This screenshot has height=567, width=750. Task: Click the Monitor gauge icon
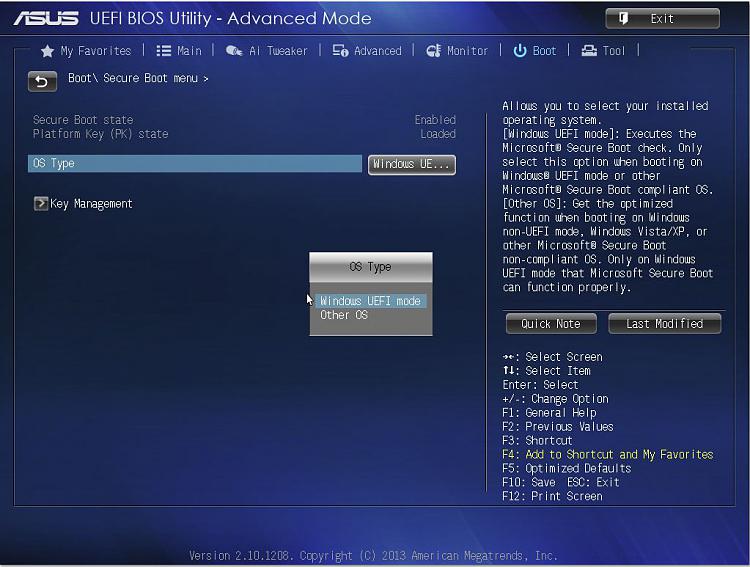click(x=433, y=51)
